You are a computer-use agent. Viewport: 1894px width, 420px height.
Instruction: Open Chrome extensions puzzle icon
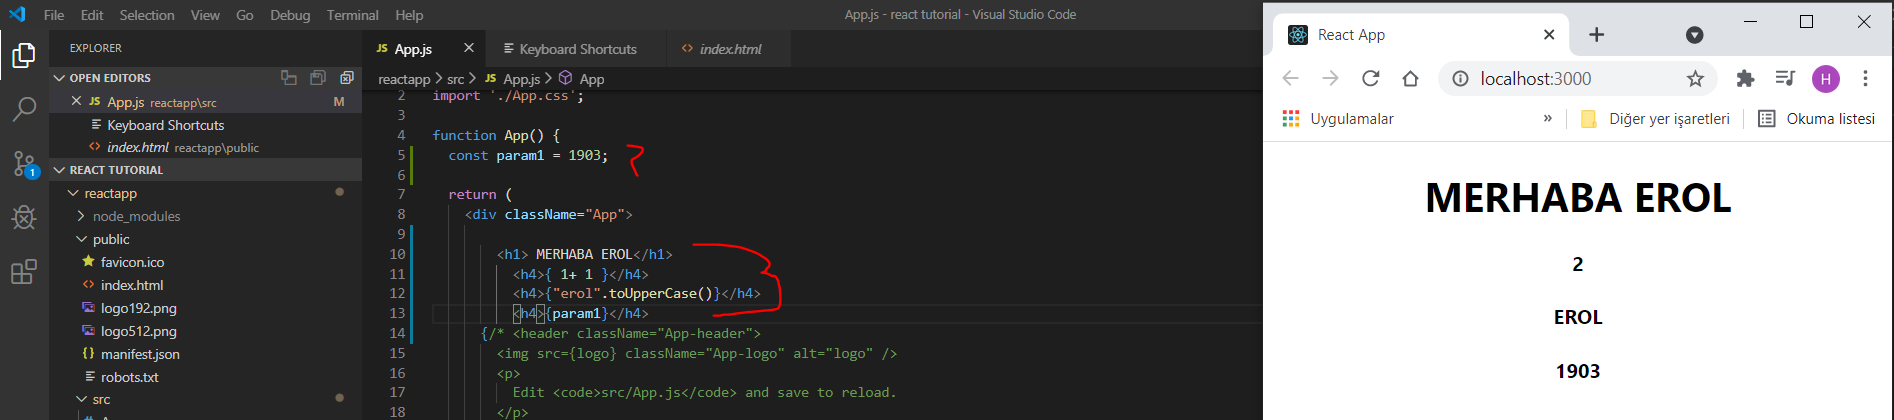(x=1745, y=79)
